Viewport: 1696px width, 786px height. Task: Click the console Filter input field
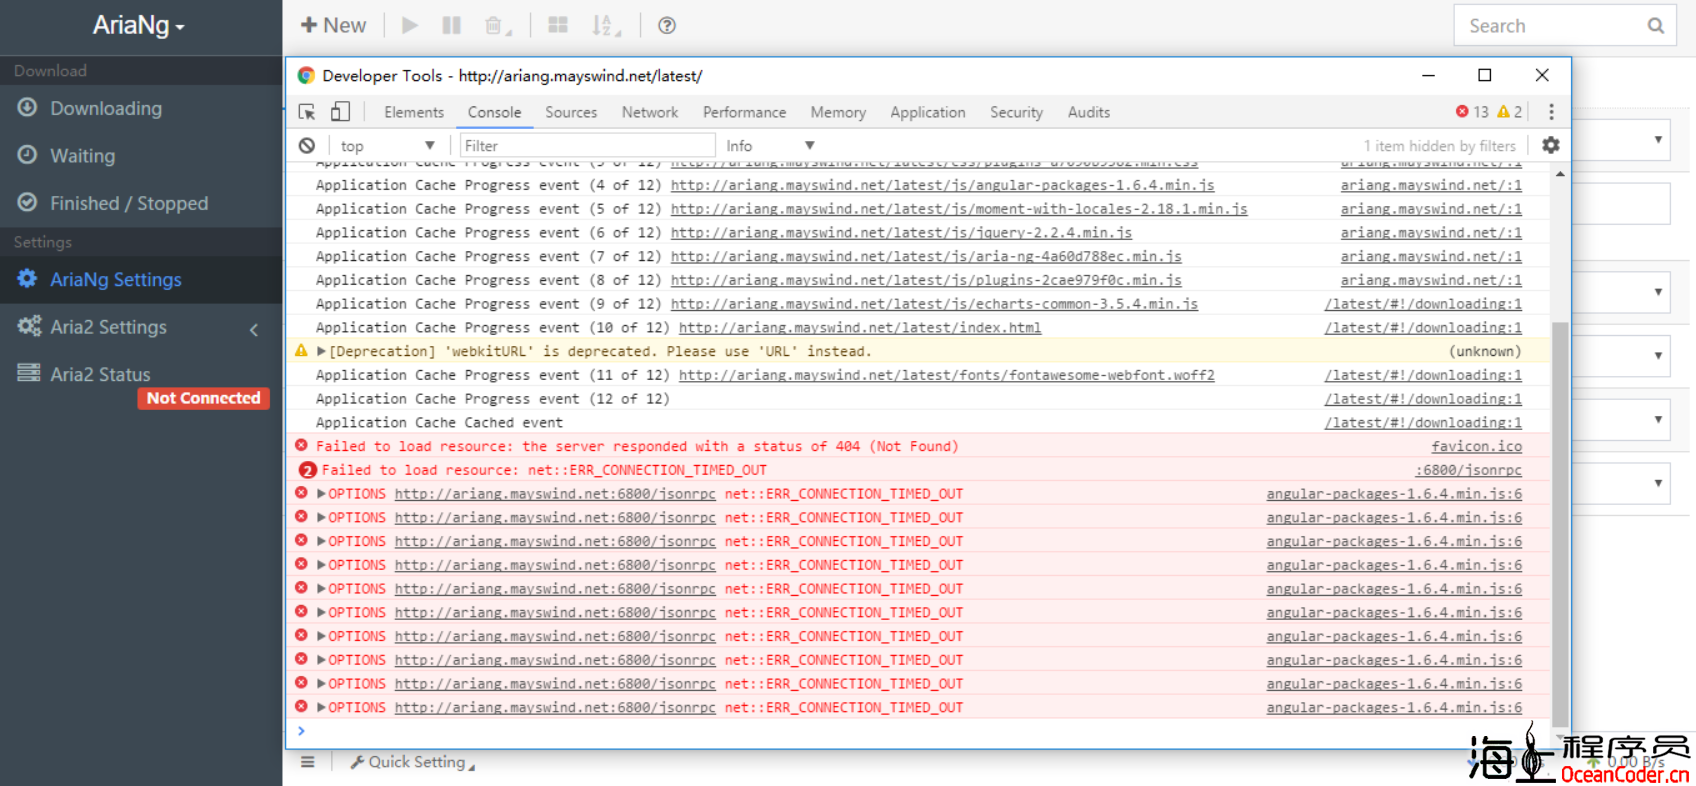[587, 146]
